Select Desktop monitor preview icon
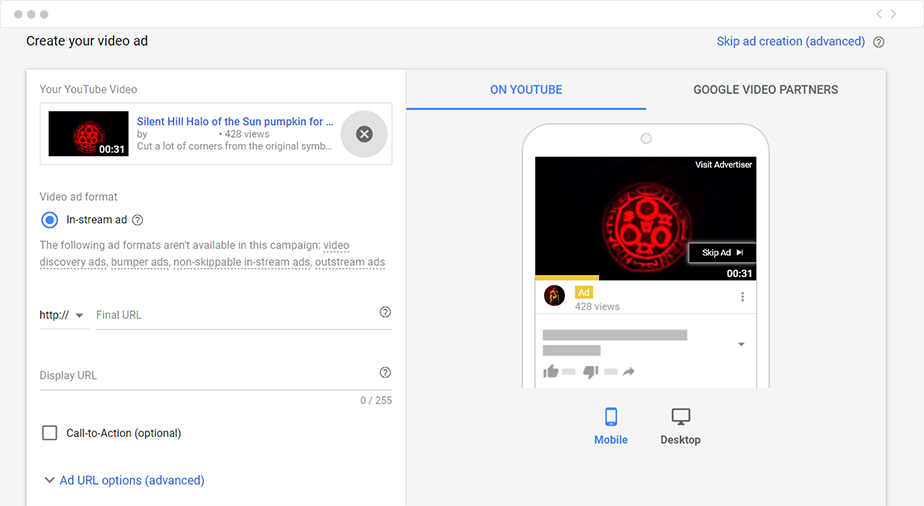Screen dimensions: 924x506 pyautogui.click(x=681, y=417)
